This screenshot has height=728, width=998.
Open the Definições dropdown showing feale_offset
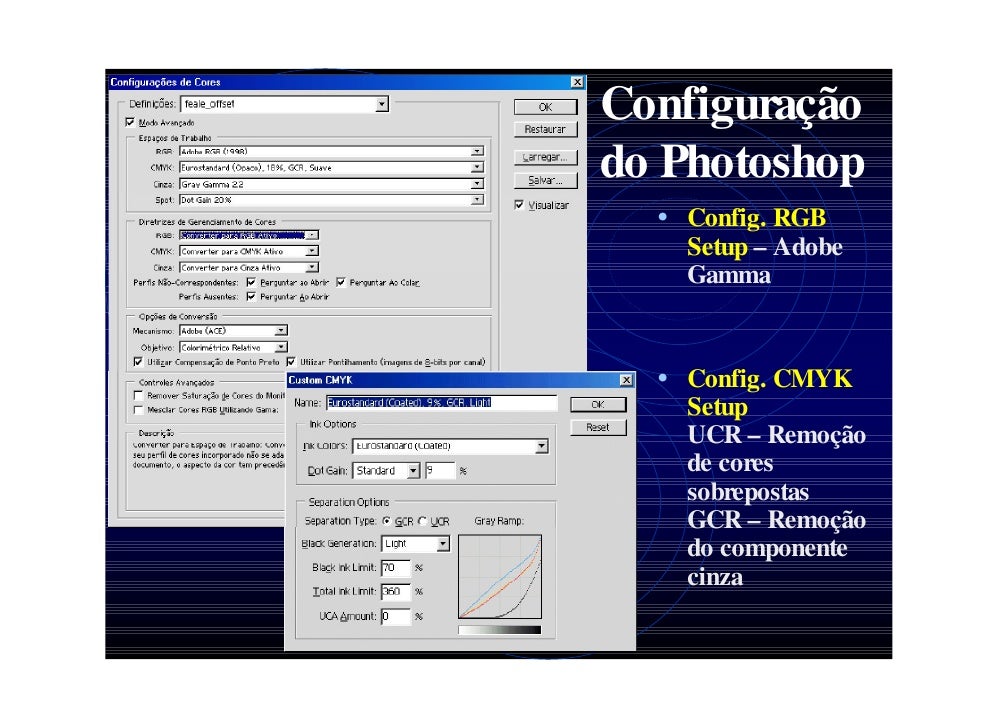click(285, 104)
